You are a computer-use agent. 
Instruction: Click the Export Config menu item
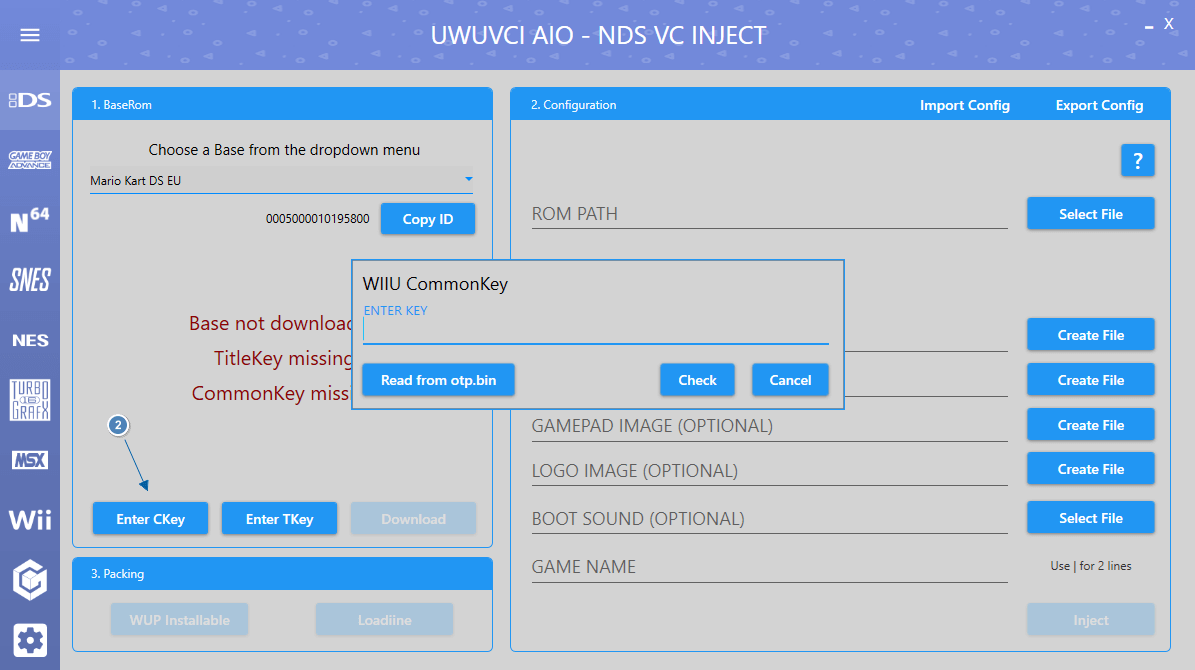click(x=1099, y=105)
